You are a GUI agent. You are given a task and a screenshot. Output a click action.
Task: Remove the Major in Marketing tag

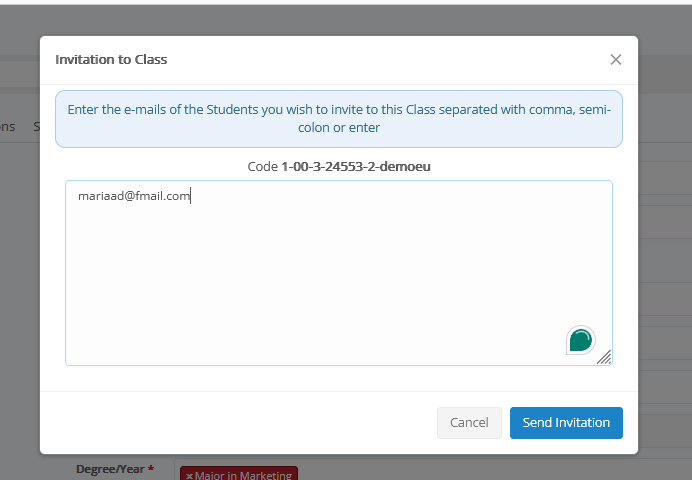click(189, 476)
